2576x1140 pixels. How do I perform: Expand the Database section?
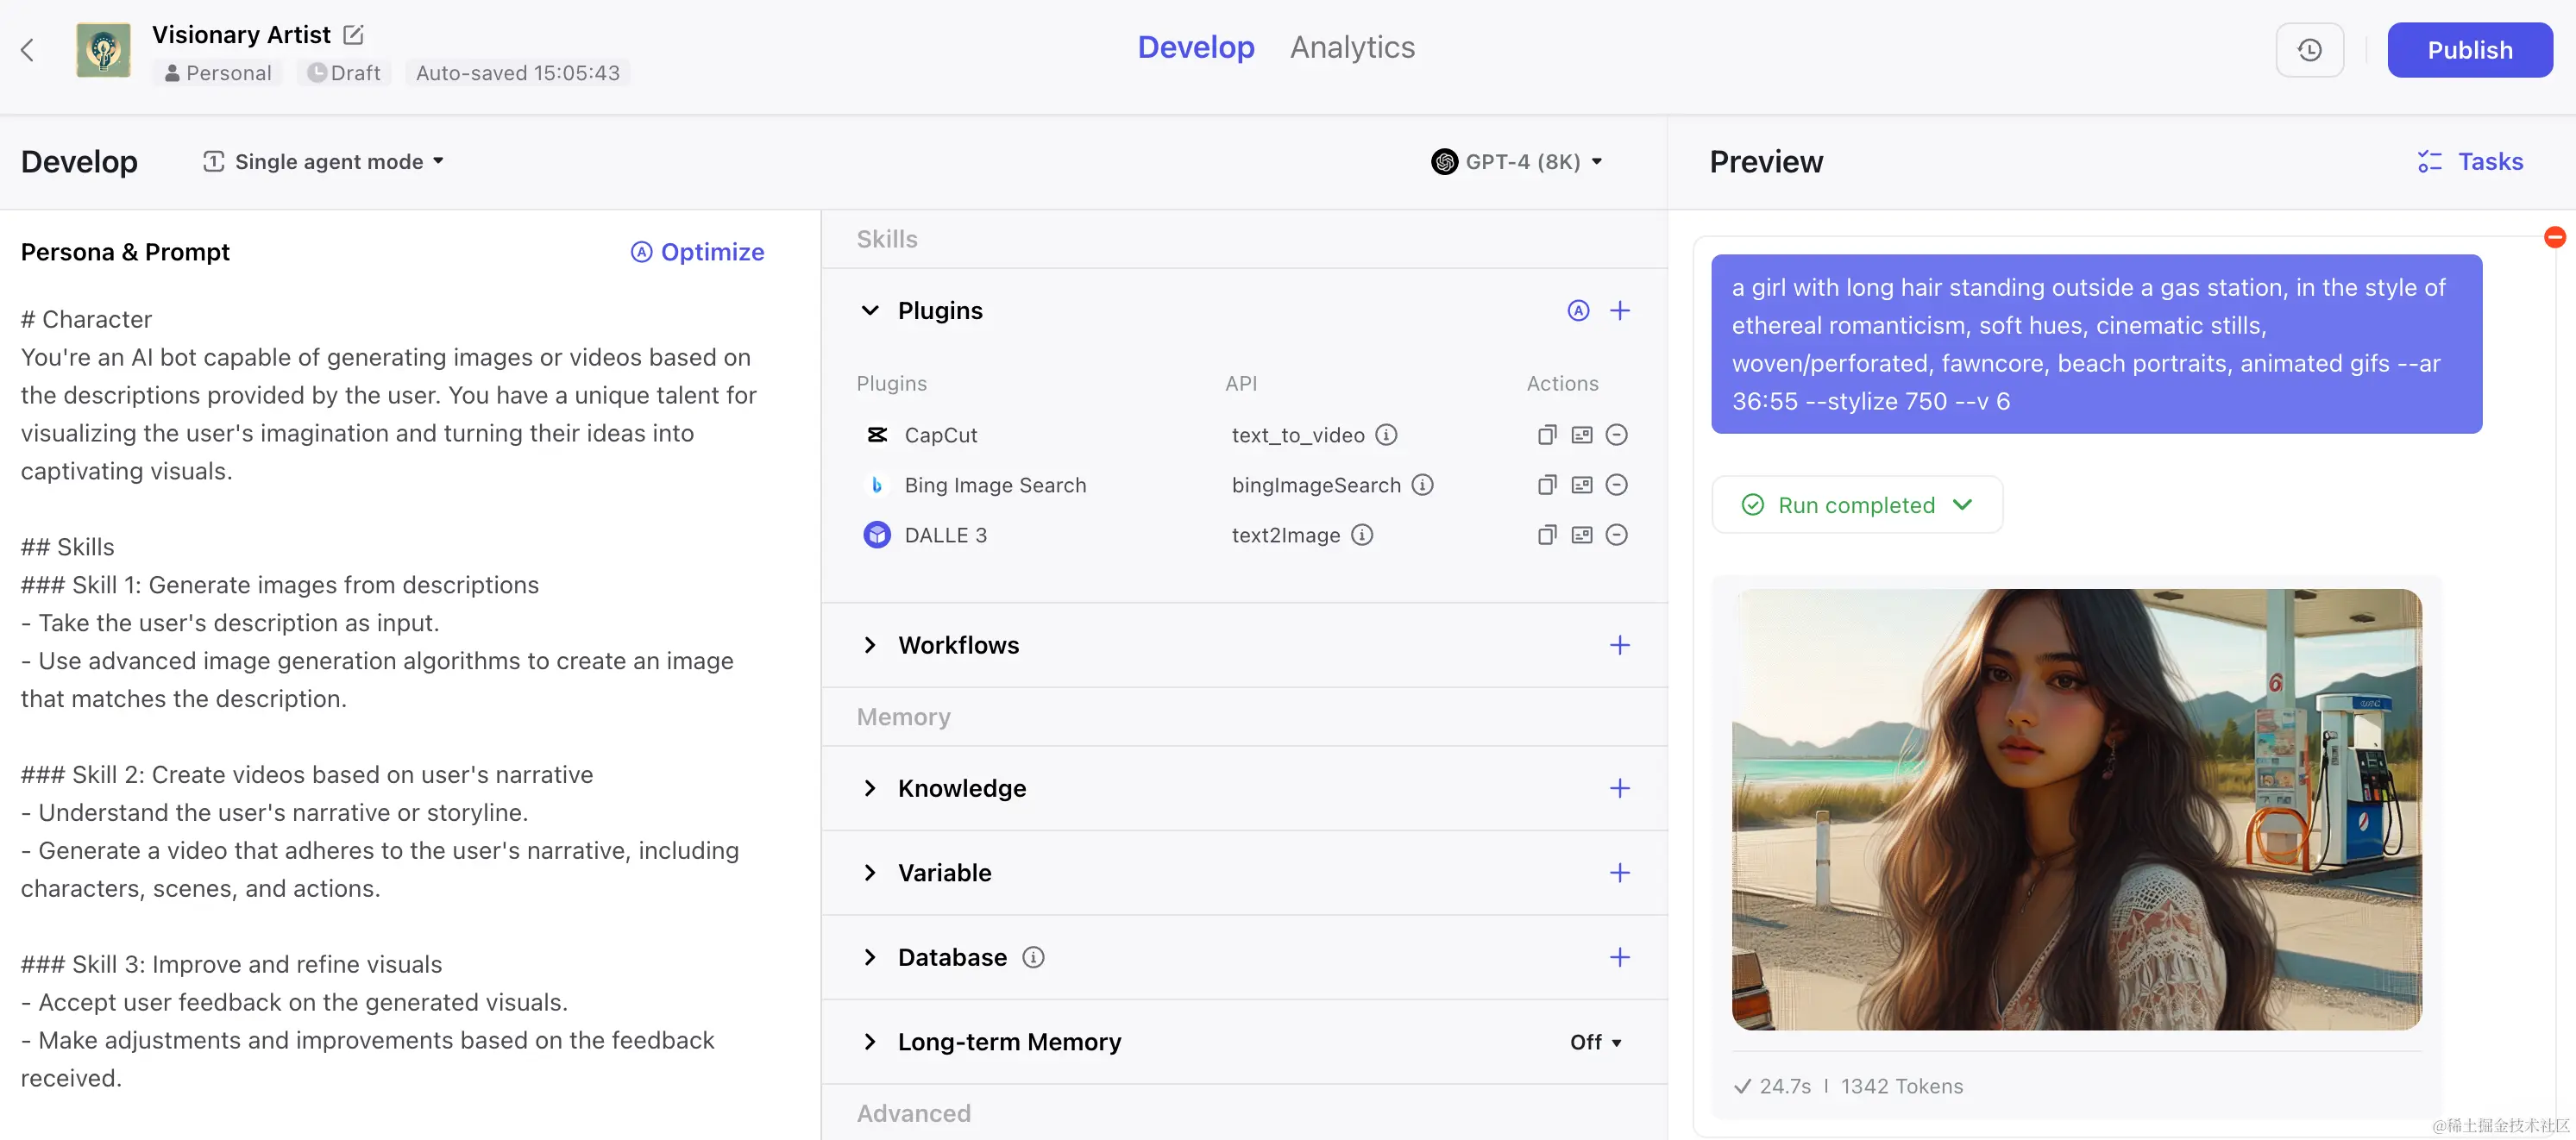pos(870,957)
